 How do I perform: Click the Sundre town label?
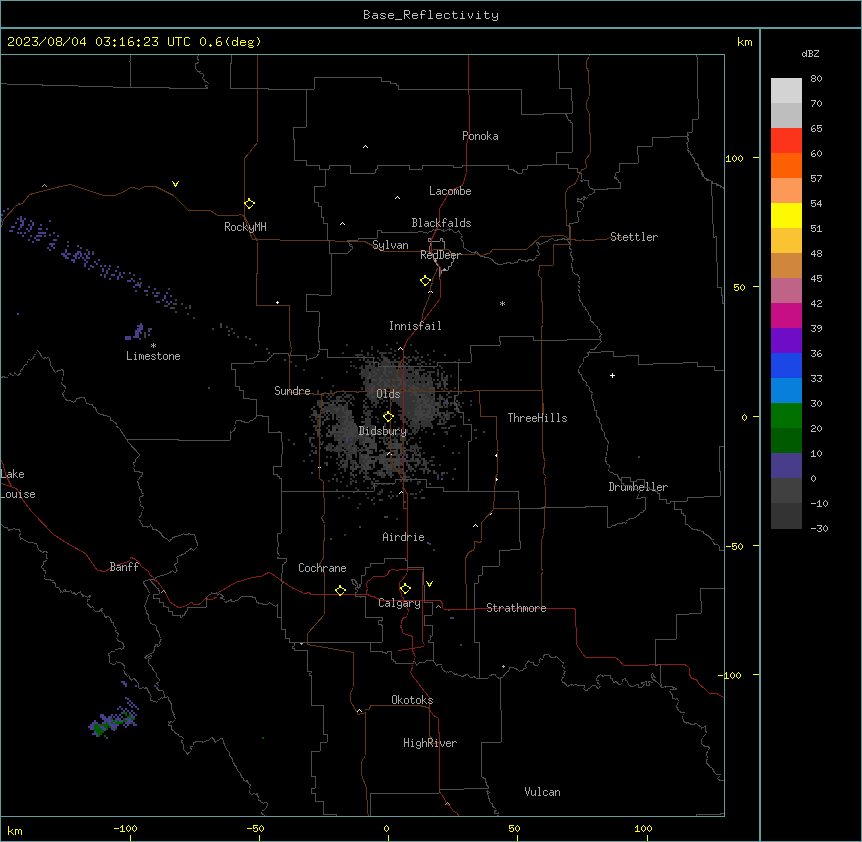[292, 391]
